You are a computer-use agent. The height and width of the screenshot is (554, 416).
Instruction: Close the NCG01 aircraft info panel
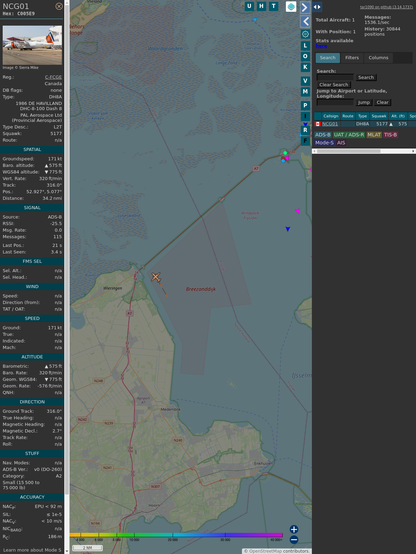pyautogui.click(x=59, y=6)
